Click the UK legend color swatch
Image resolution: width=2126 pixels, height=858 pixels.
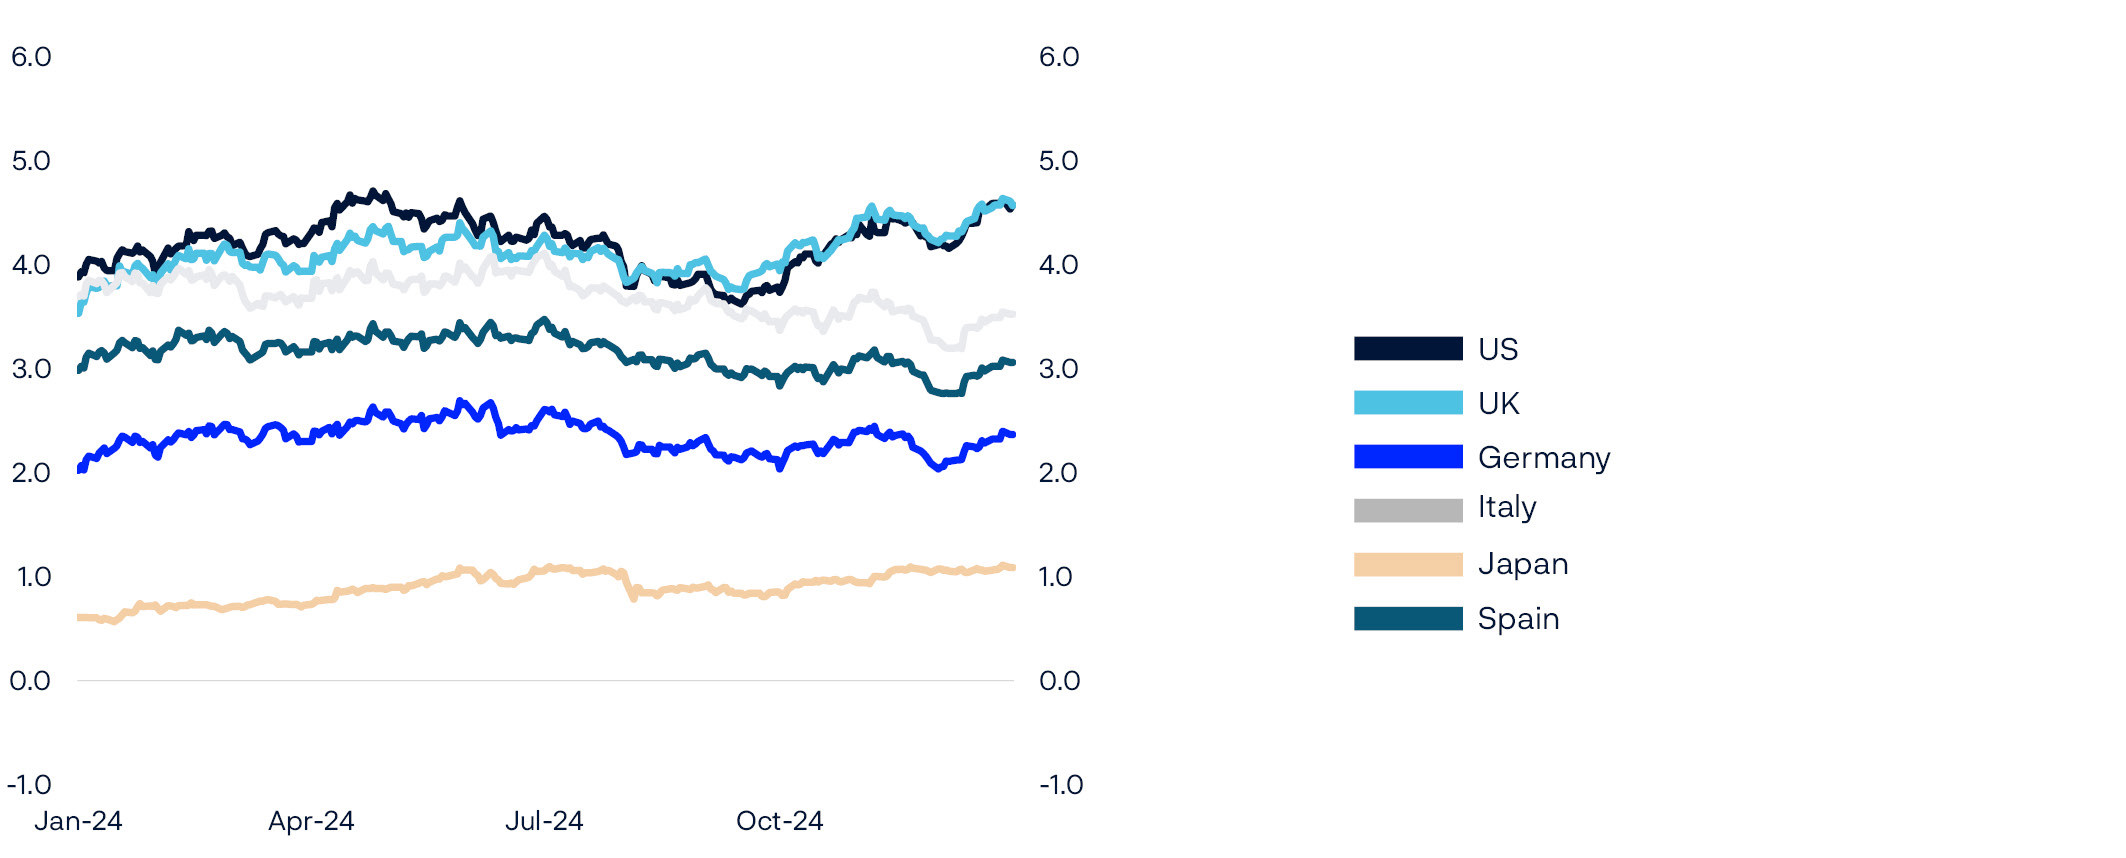coord(1407,402)
